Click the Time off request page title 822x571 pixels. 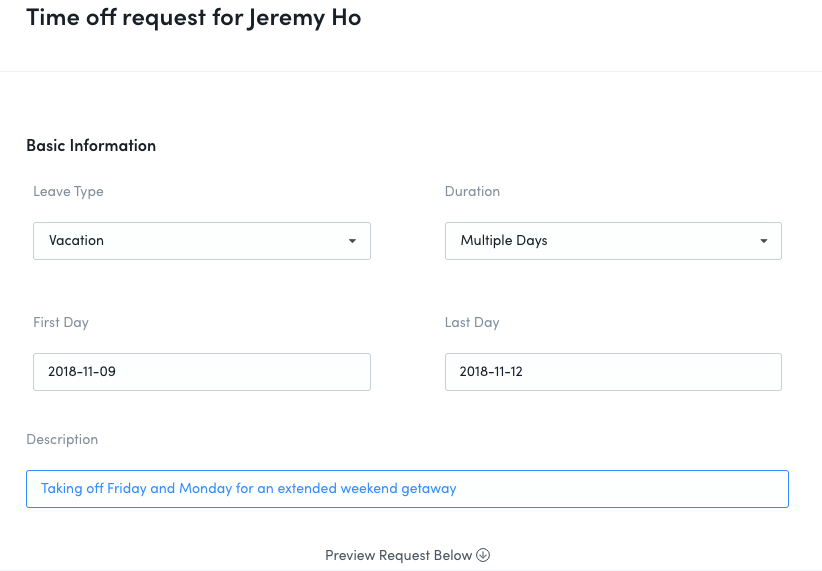[193, 18]
